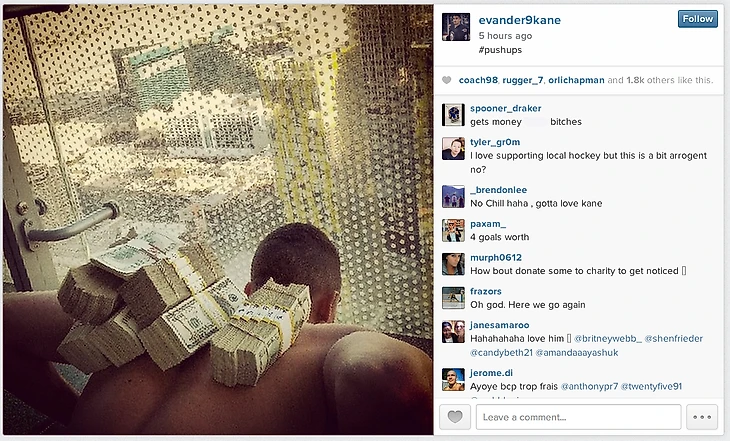Click frazors' hockey avatar

453,298
